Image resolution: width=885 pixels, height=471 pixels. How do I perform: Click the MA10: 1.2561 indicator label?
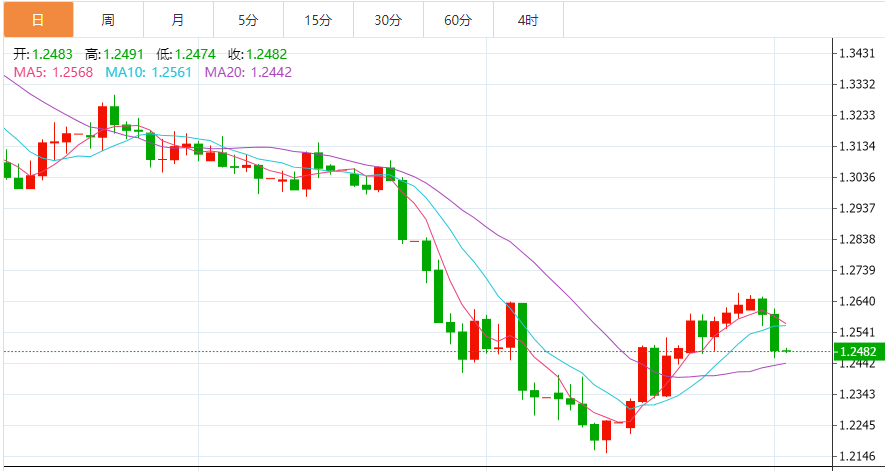coord(148,72)
